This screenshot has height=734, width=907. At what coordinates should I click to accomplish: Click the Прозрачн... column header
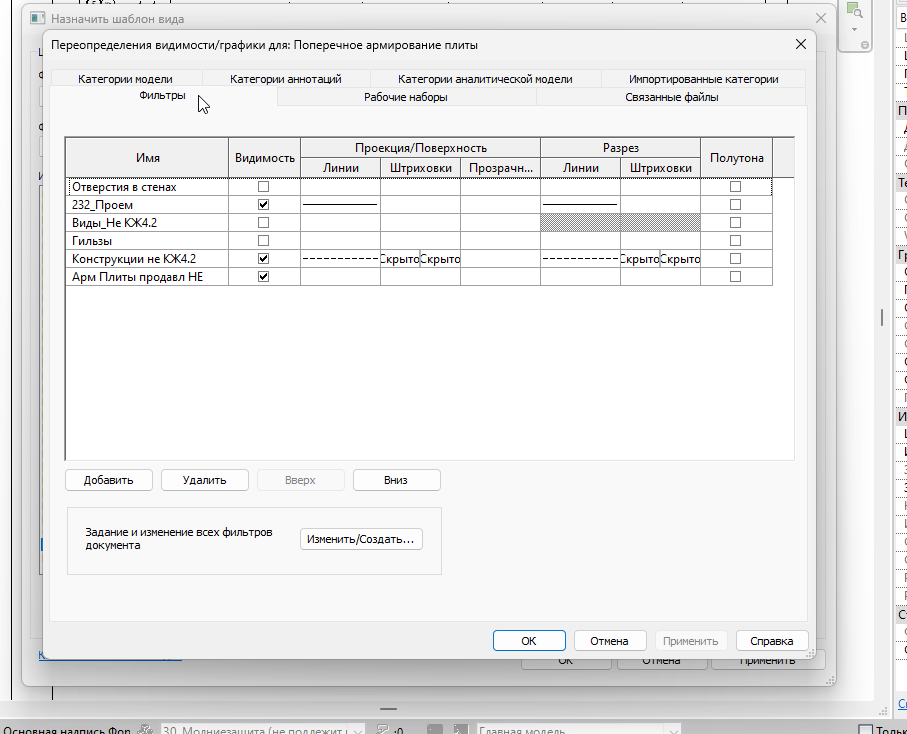point(500,168)
